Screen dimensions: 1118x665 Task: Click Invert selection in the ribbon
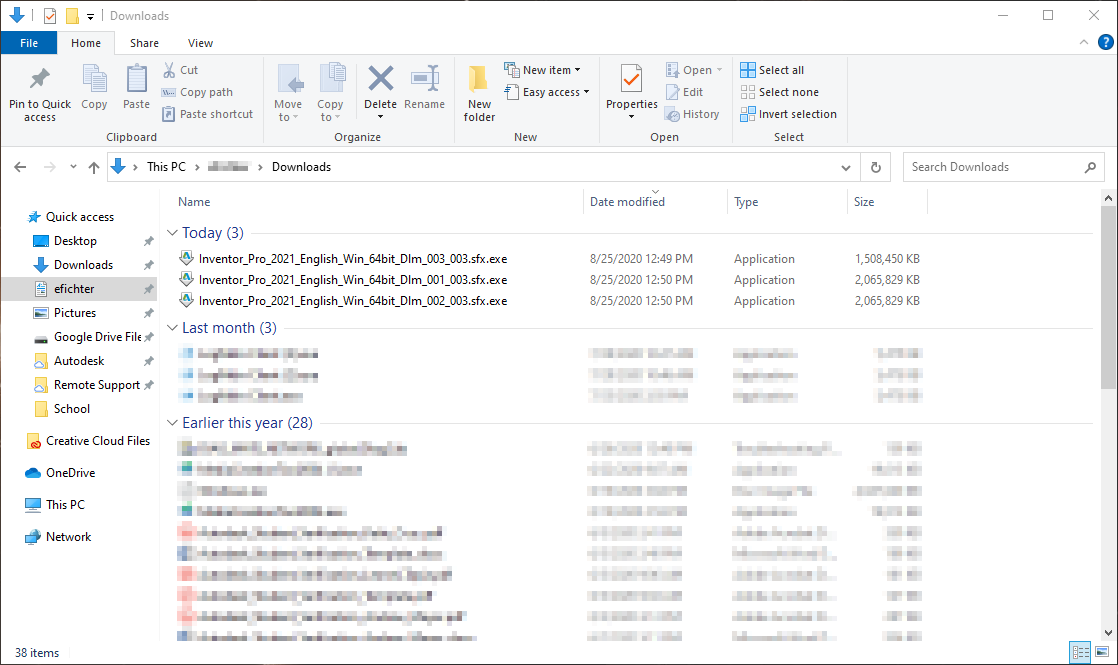click(788, 114)
